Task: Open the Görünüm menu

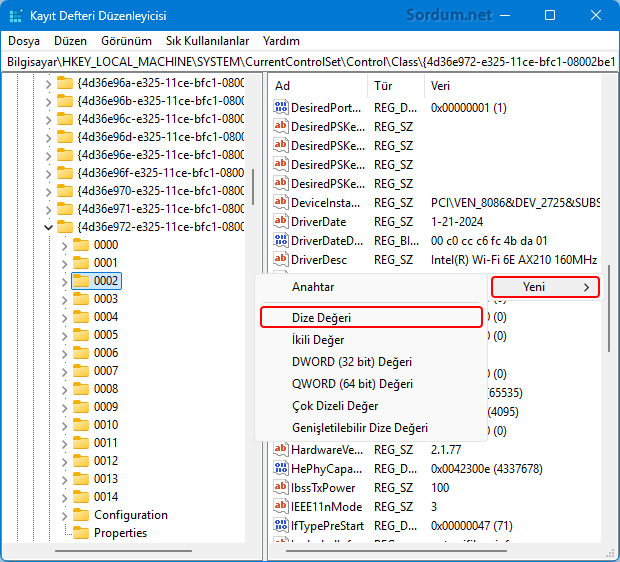Action: pos(126,41)
